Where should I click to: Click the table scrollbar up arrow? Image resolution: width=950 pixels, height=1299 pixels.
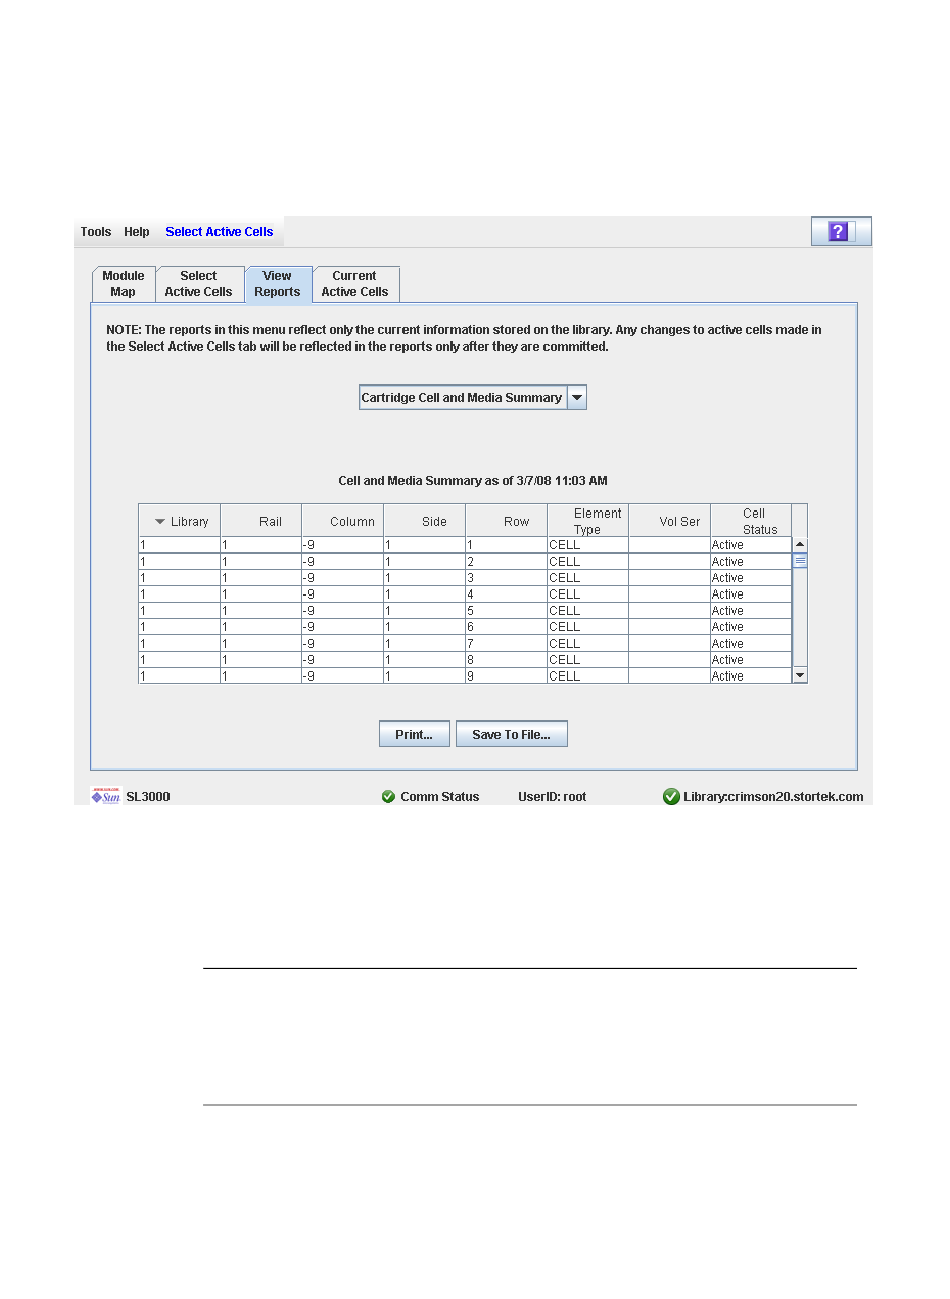[799, 545]
